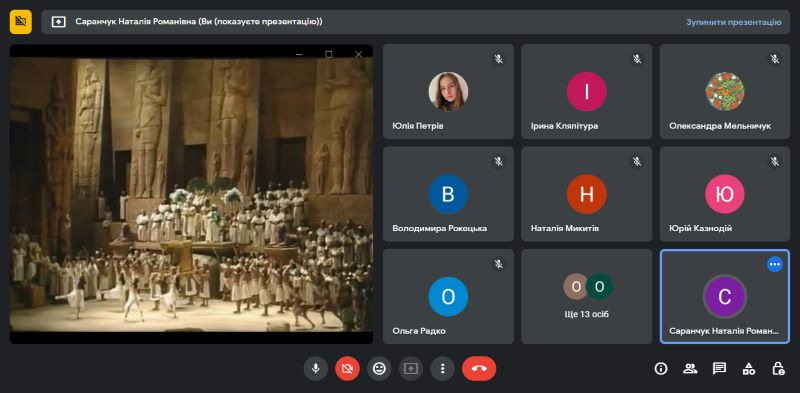Open host controls lock icon

tap(778, 369)
